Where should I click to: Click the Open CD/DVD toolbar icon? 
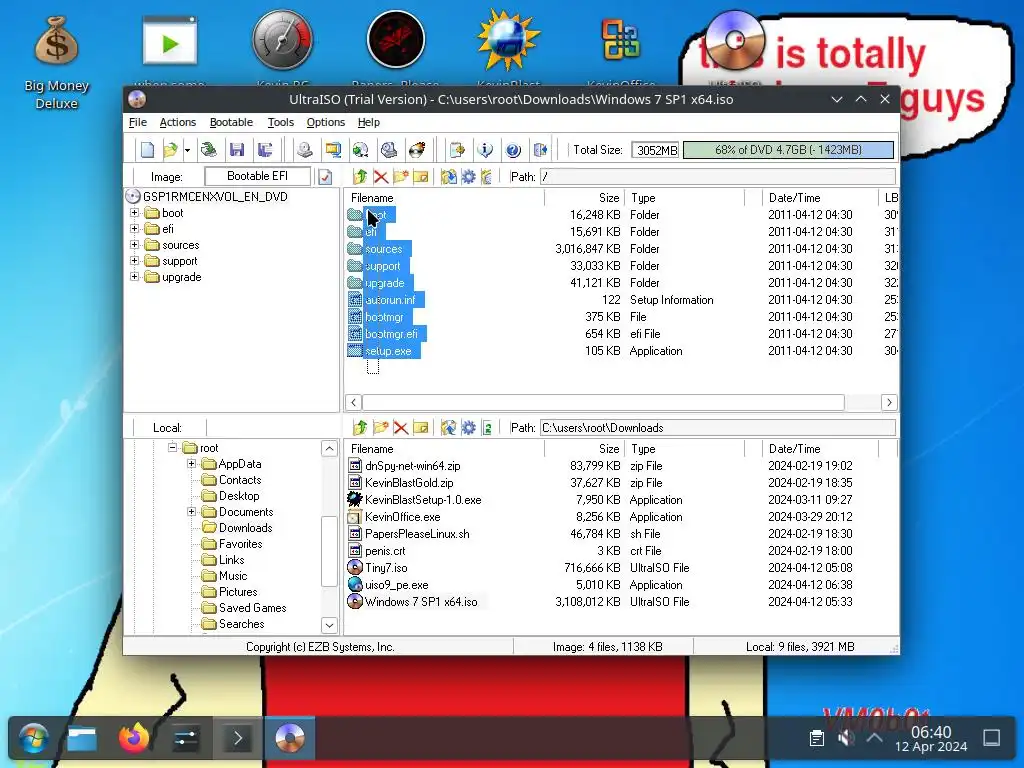pyautogui.click(x=209, y=150)
